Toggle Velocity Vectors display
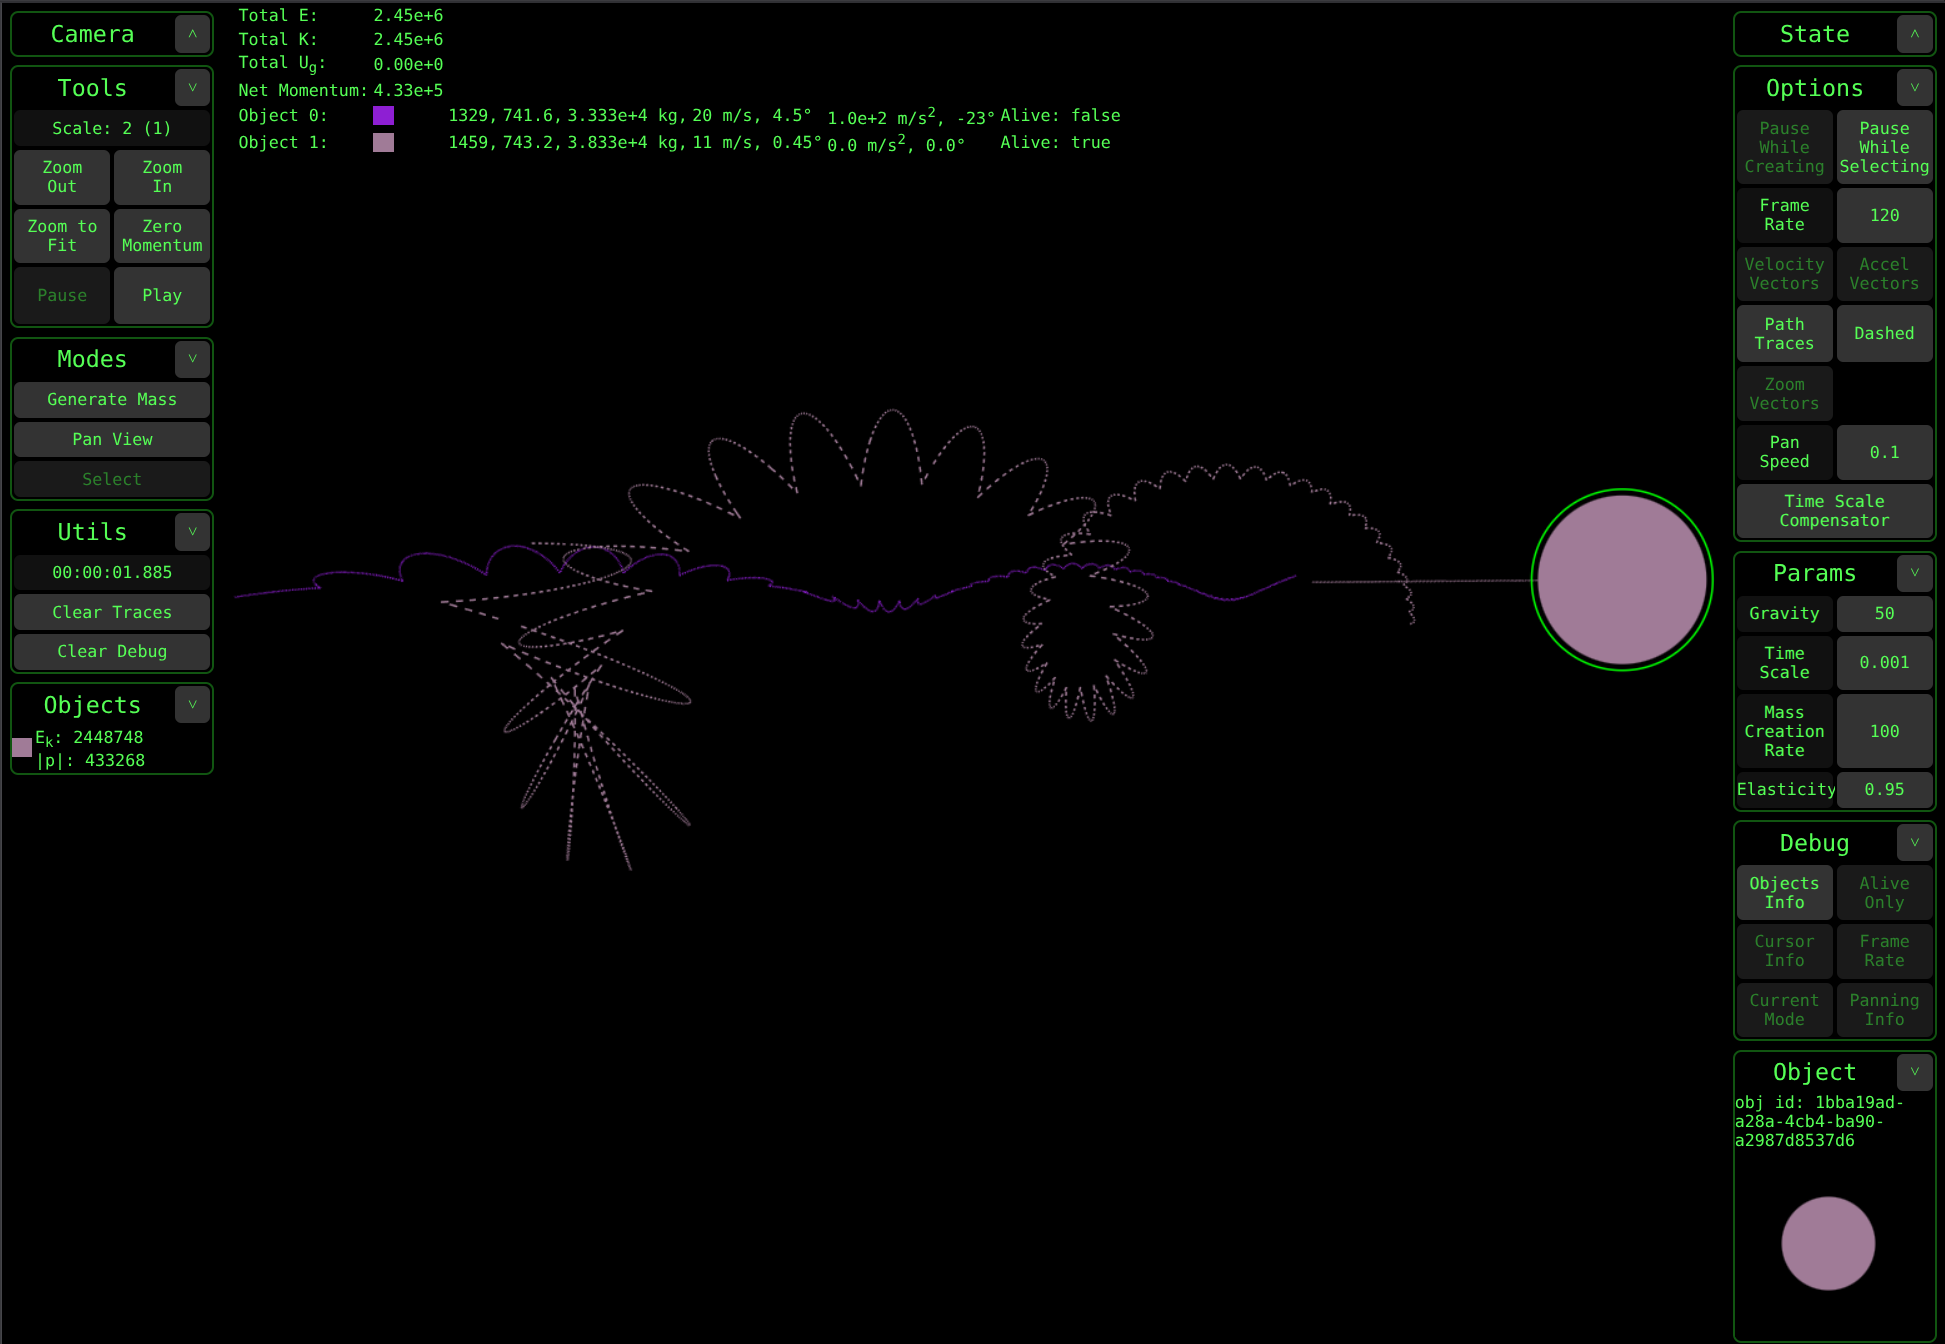The image size is (1945, 1344). pyautogui.click(x=1785, y=274)
